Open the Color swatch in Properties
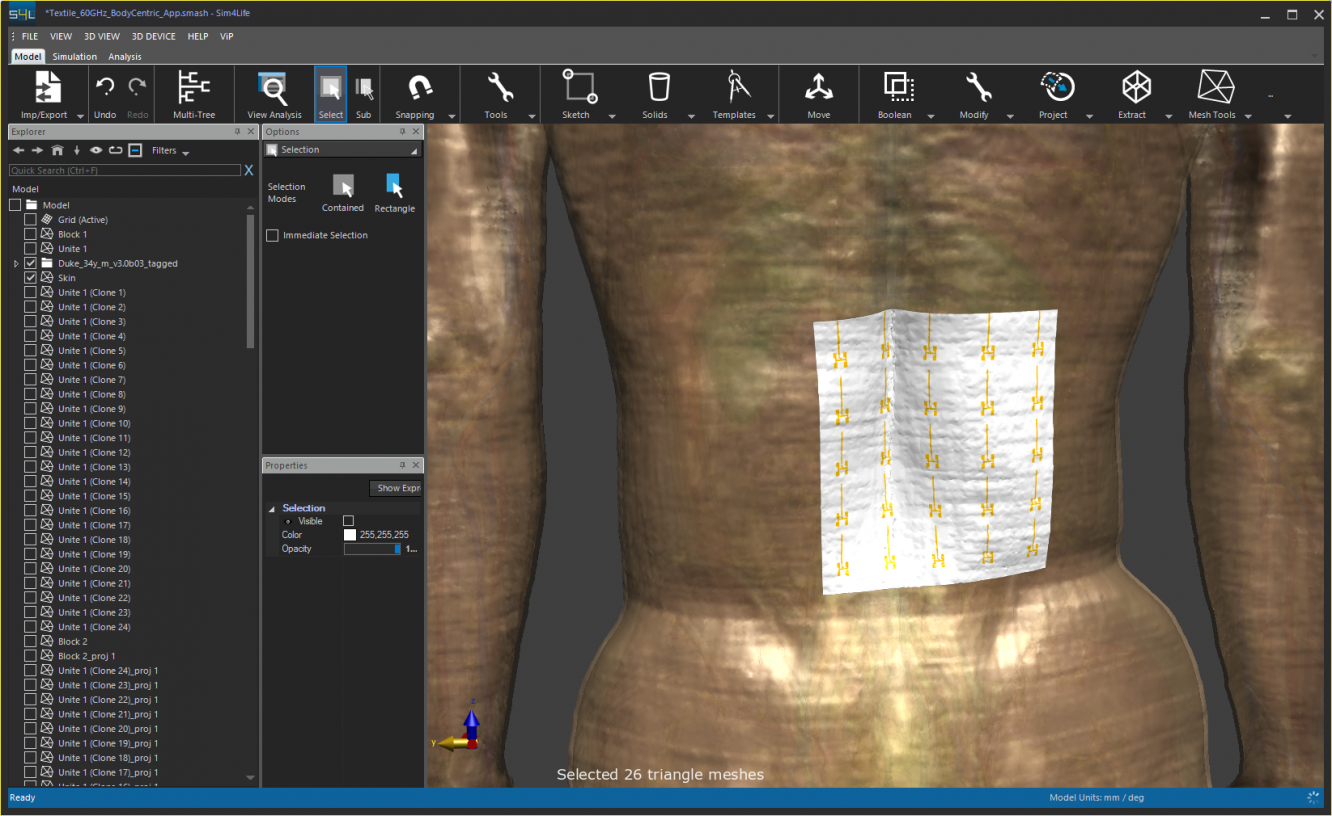Image resolution: width=1332 pixels, height=816 pixels. 350,534
